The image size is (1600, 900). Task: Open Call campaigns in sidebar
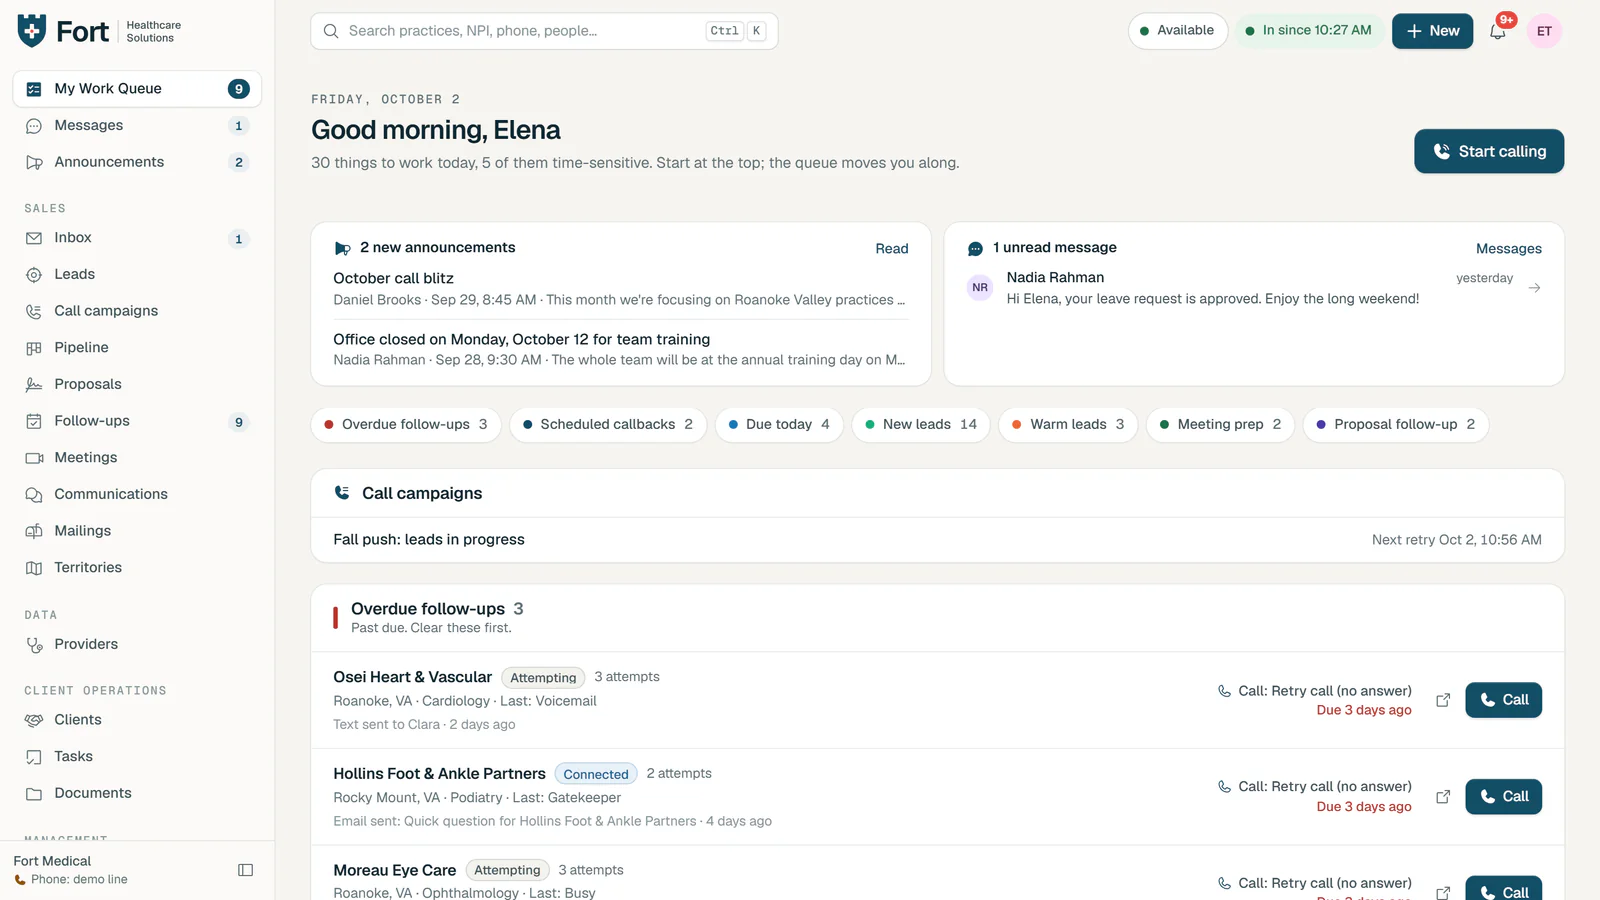pos(137,311)
